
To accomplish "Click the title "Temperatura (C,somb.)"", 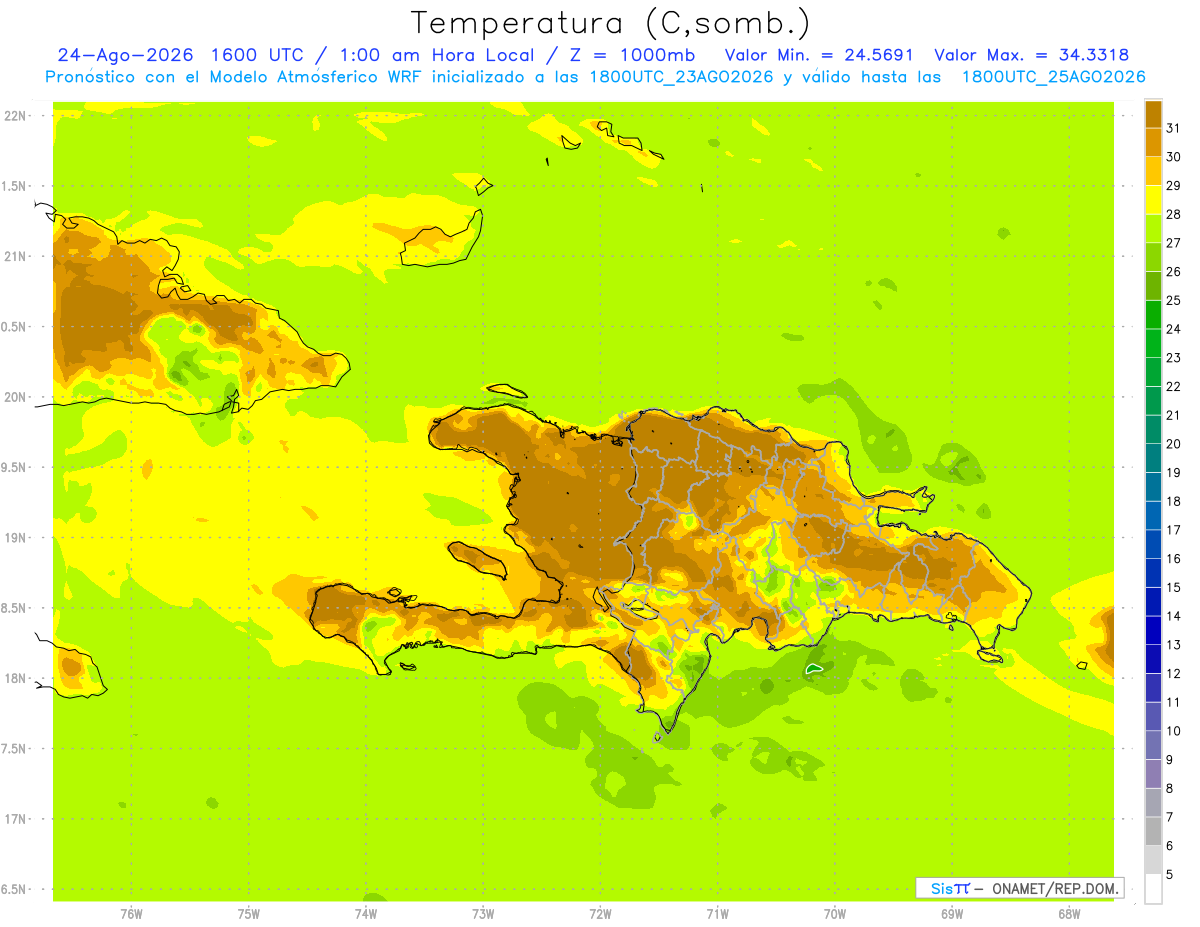I will pos(611,24).
